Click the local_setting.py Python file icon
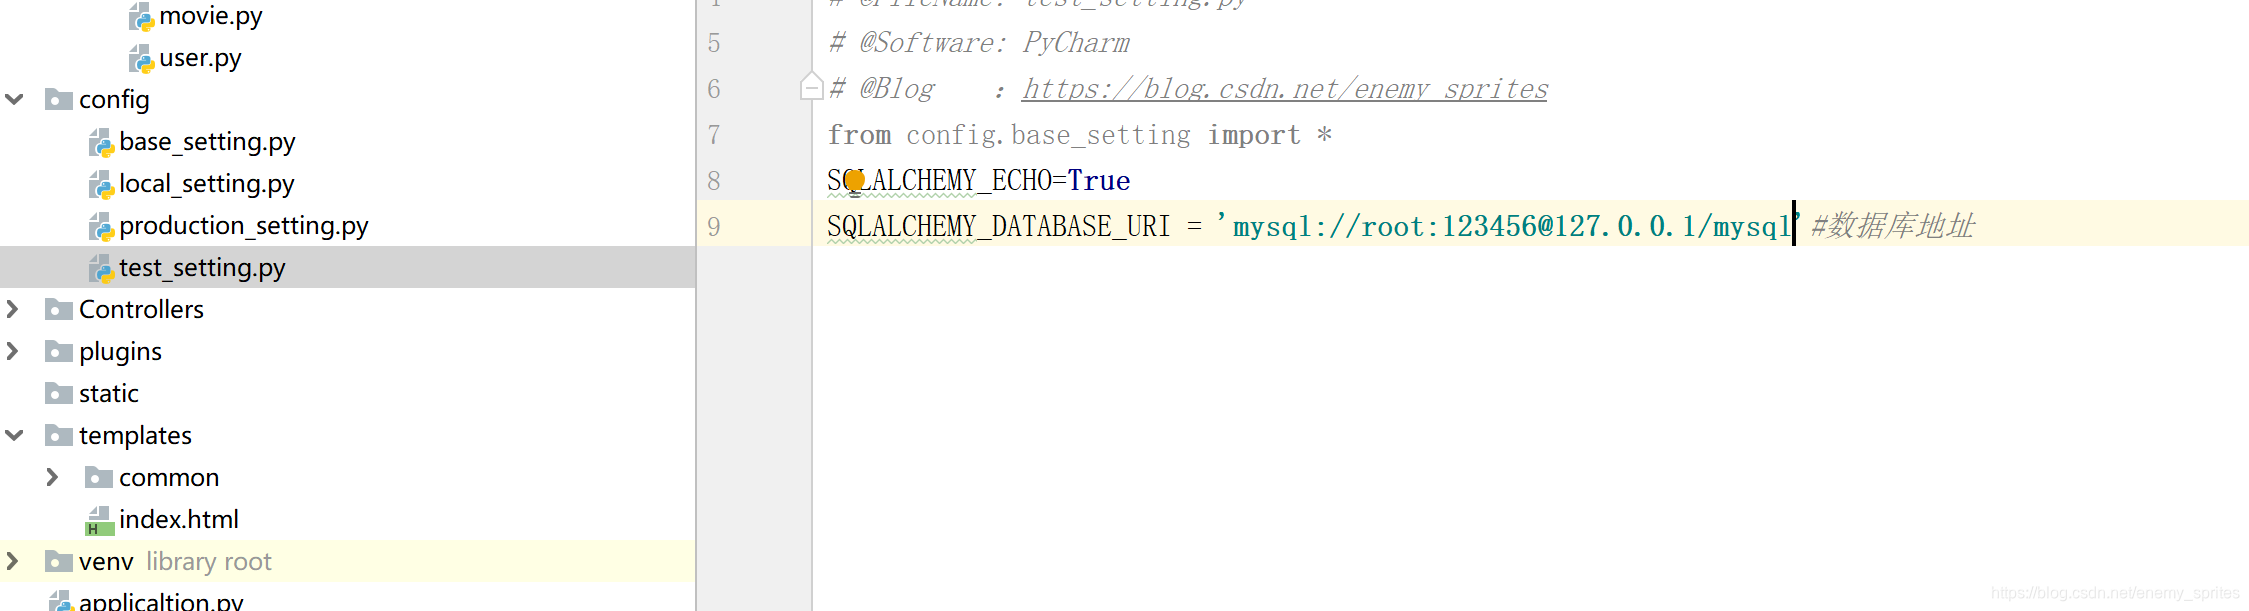The width and height of the screenshot is (2249, 611). click(x=101, y=185)
